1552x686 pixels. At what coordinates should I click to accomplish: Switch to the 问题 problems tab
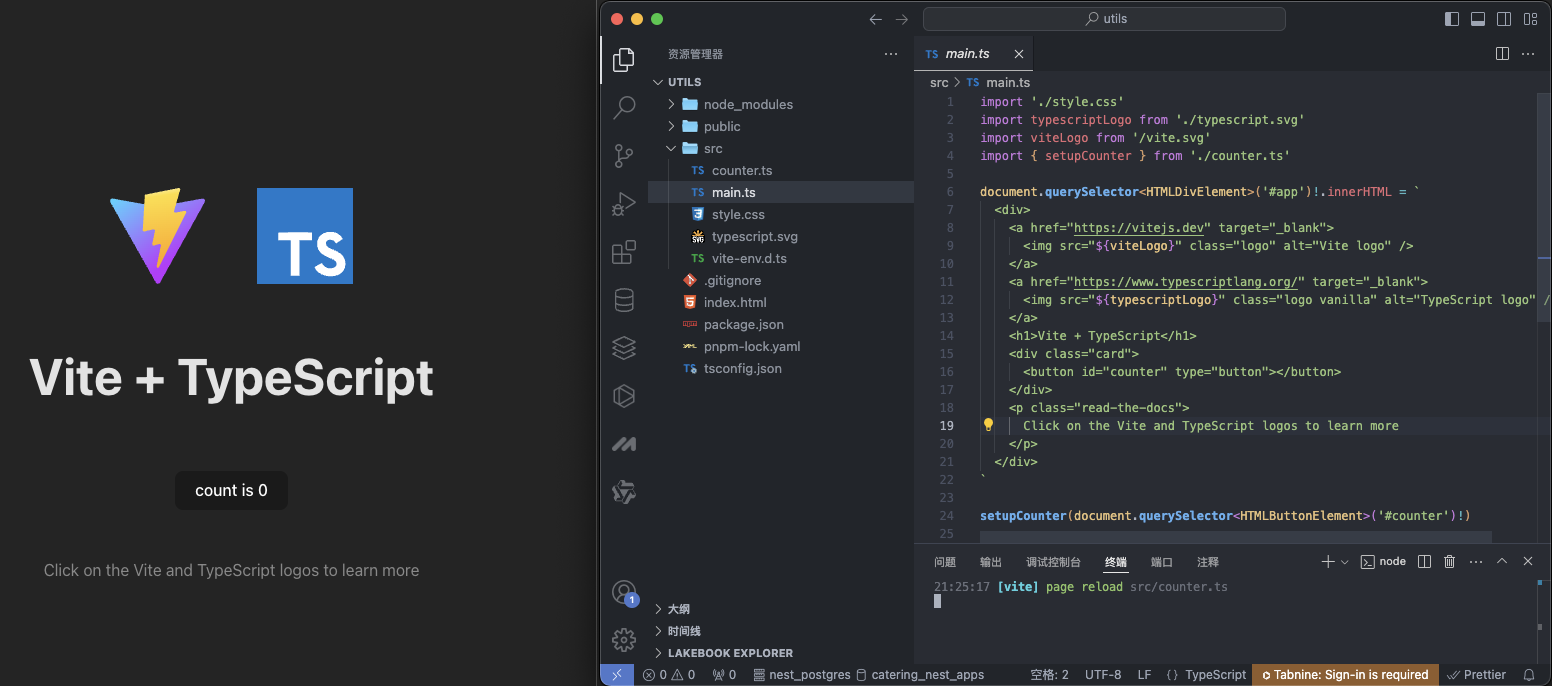click(x=945, y=562)
